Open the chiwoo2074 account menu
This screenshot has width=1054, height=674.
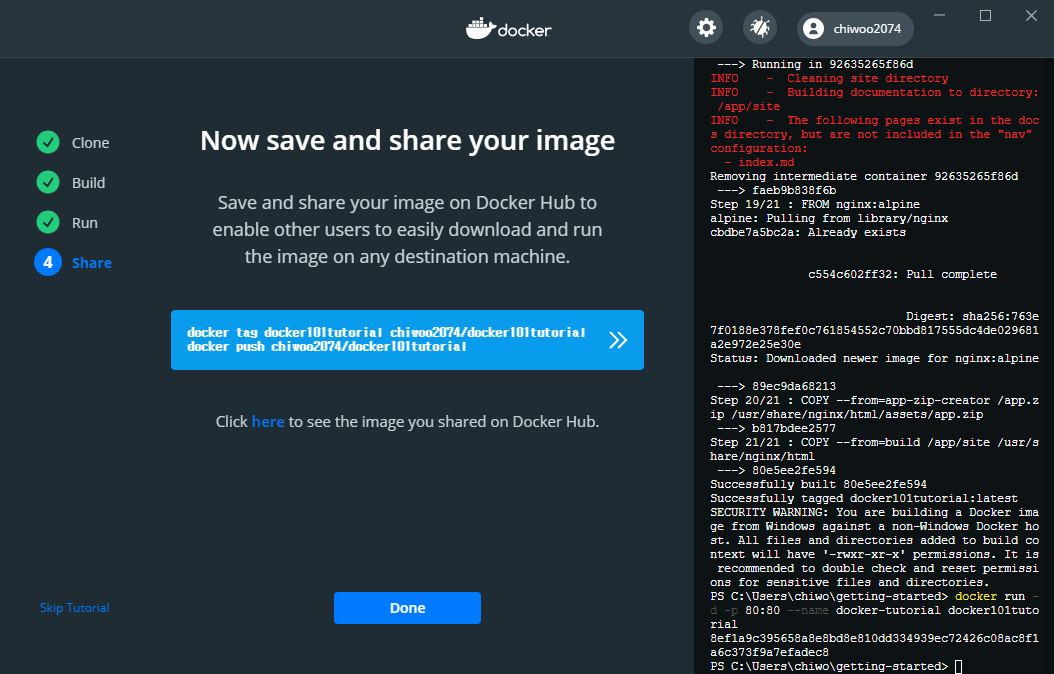(x=855, y=29)
